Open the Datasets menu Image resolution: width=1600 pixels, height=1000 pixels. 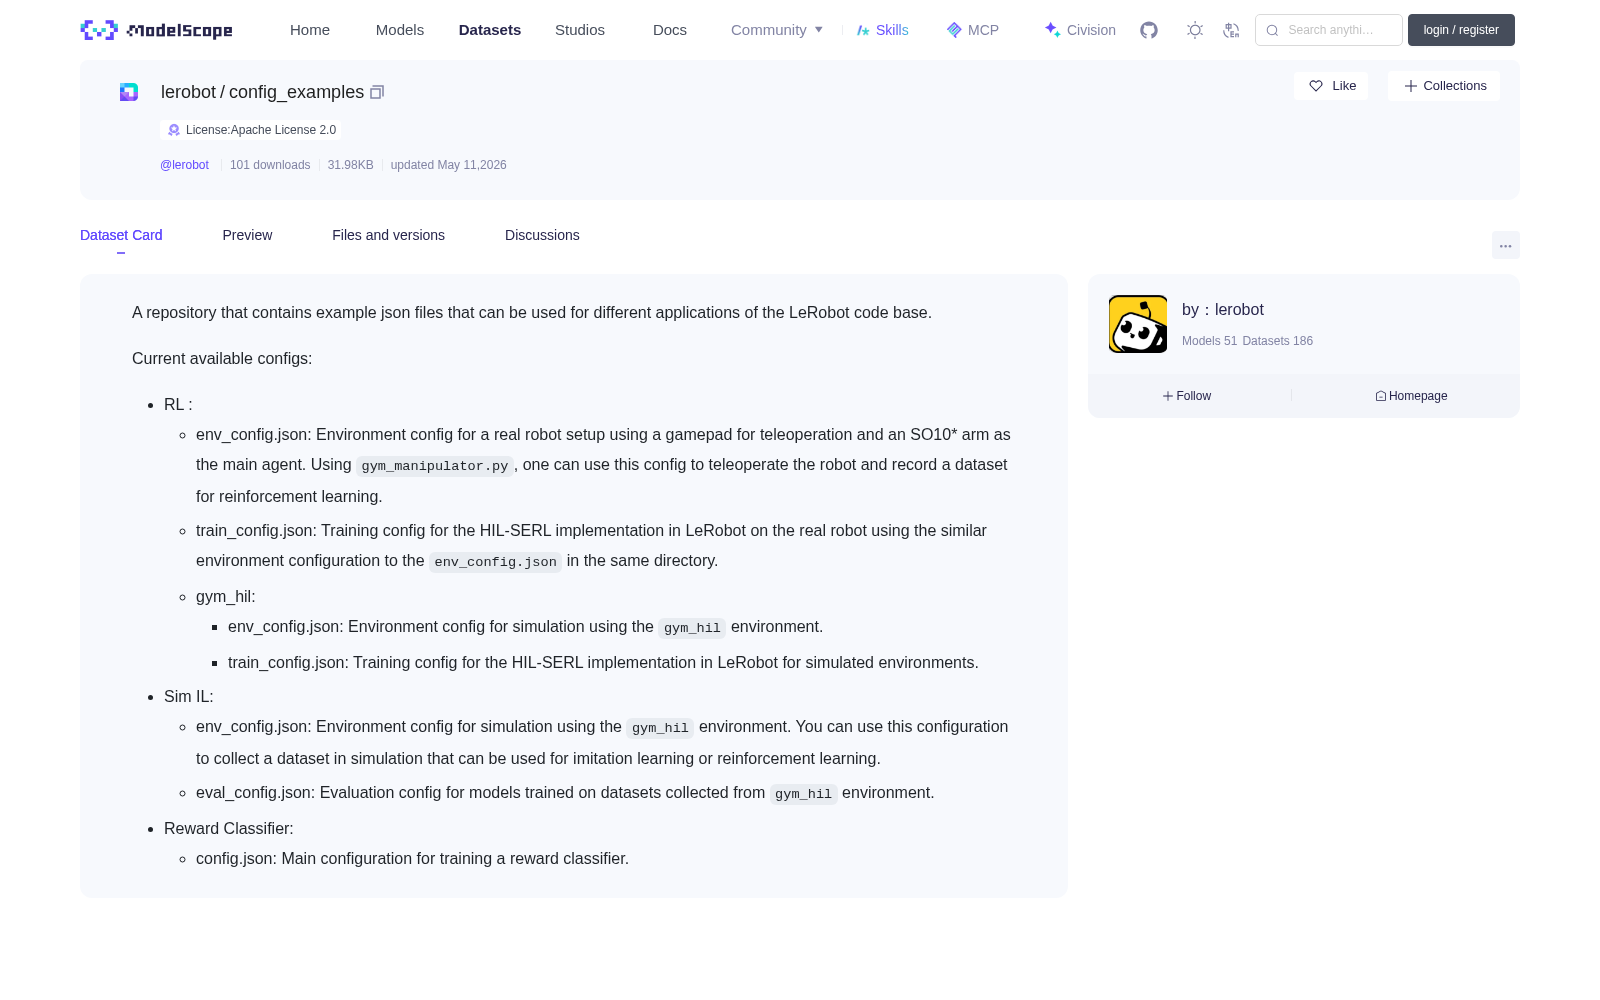coord(490,30)
